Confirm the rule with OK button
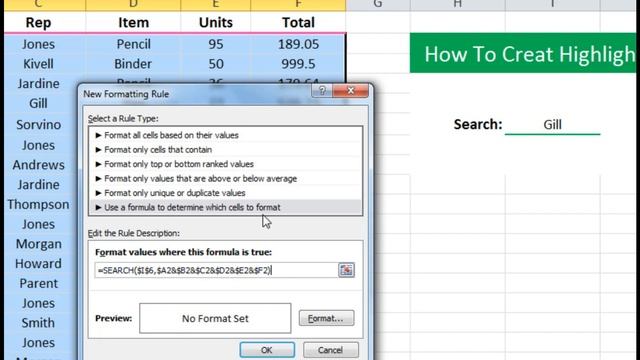Screen dimensions: 640x360 point(267,350)
